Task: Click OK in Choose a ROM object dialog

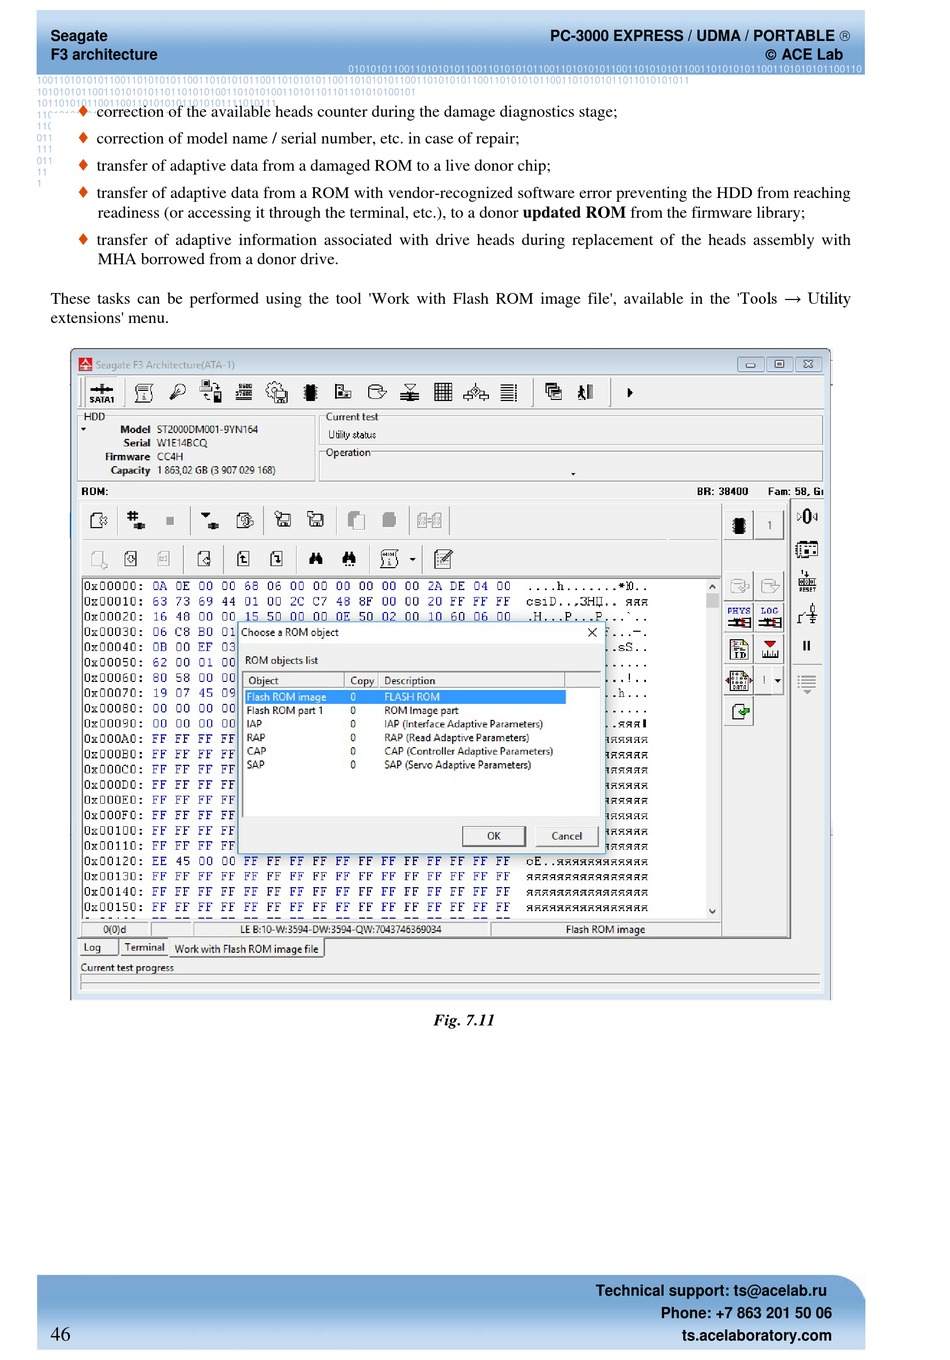Action: pos(493,836)
